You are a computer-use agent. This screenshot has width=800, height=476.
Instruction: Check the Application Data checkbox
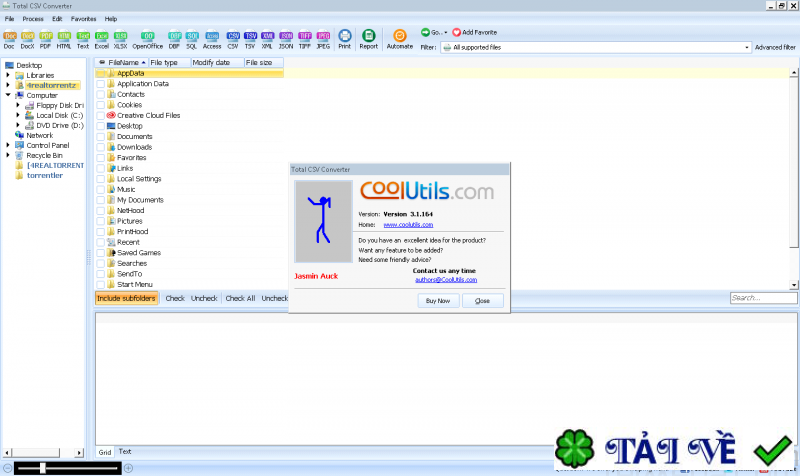(101, 84)
